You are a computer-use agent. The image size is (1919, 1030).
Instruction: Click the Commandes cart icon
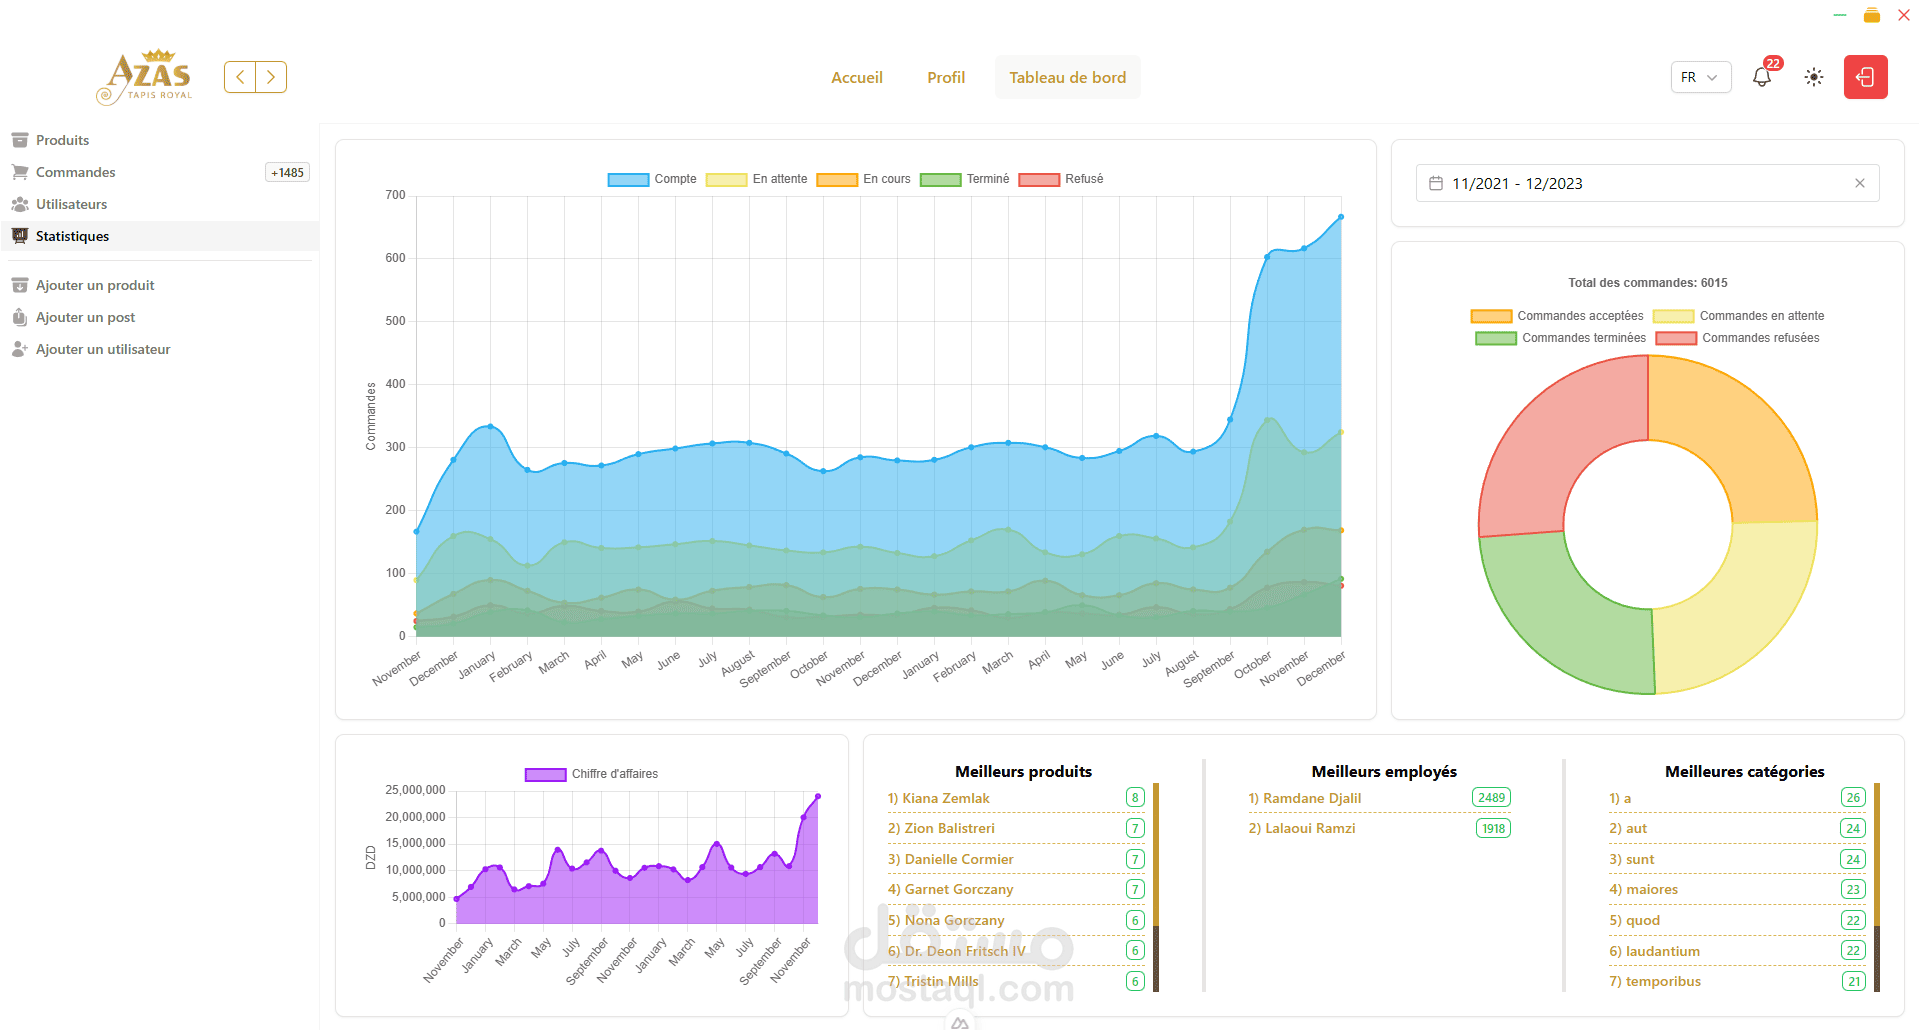(20, 172)
